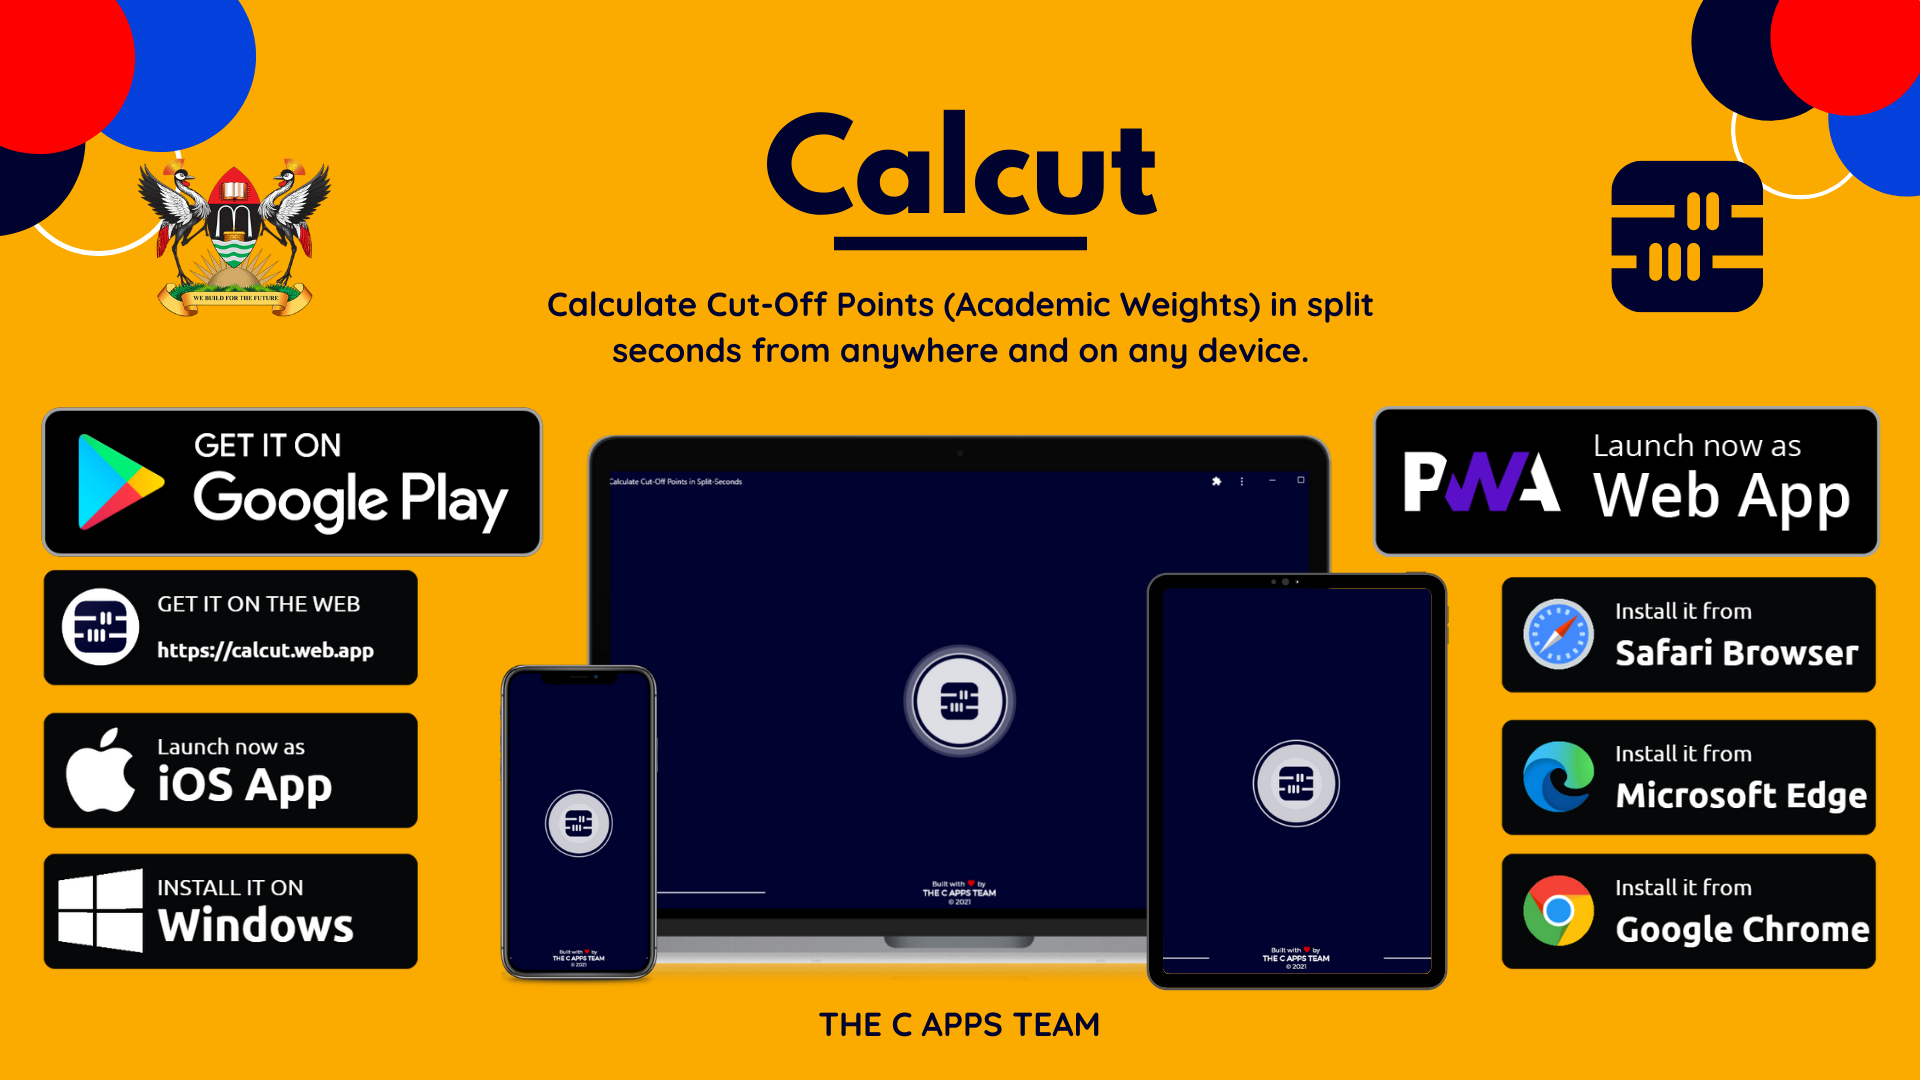Select Install it from Microsoft Edge

pos(1689,777)
